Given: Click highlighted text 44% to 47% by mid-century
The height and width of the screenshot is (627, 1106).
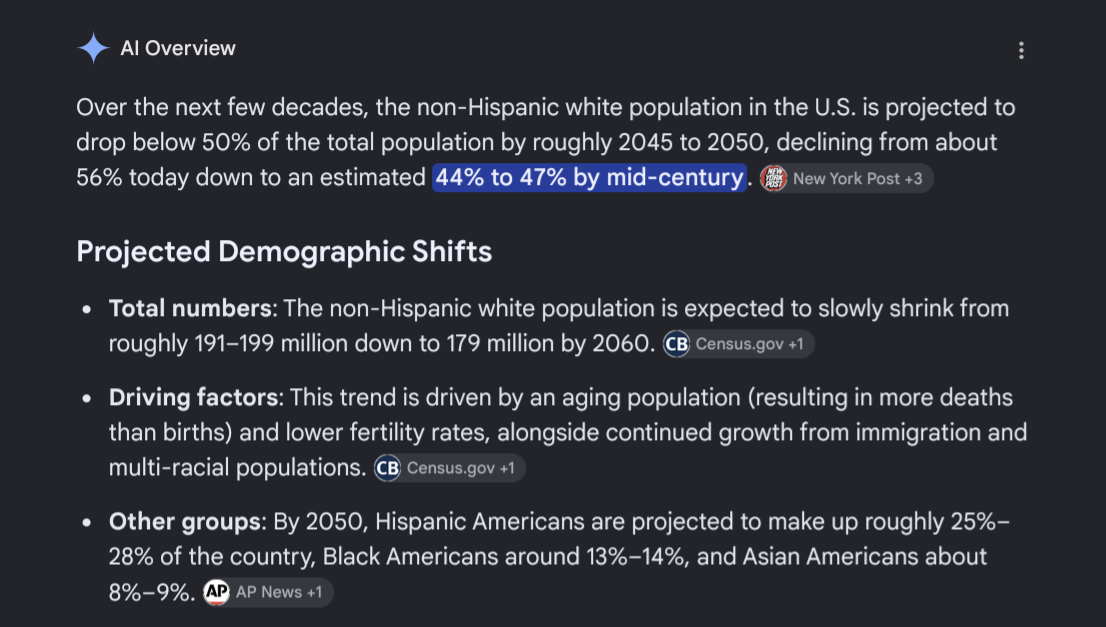Looking at the screenshot, I should click(x=589, y=178).
